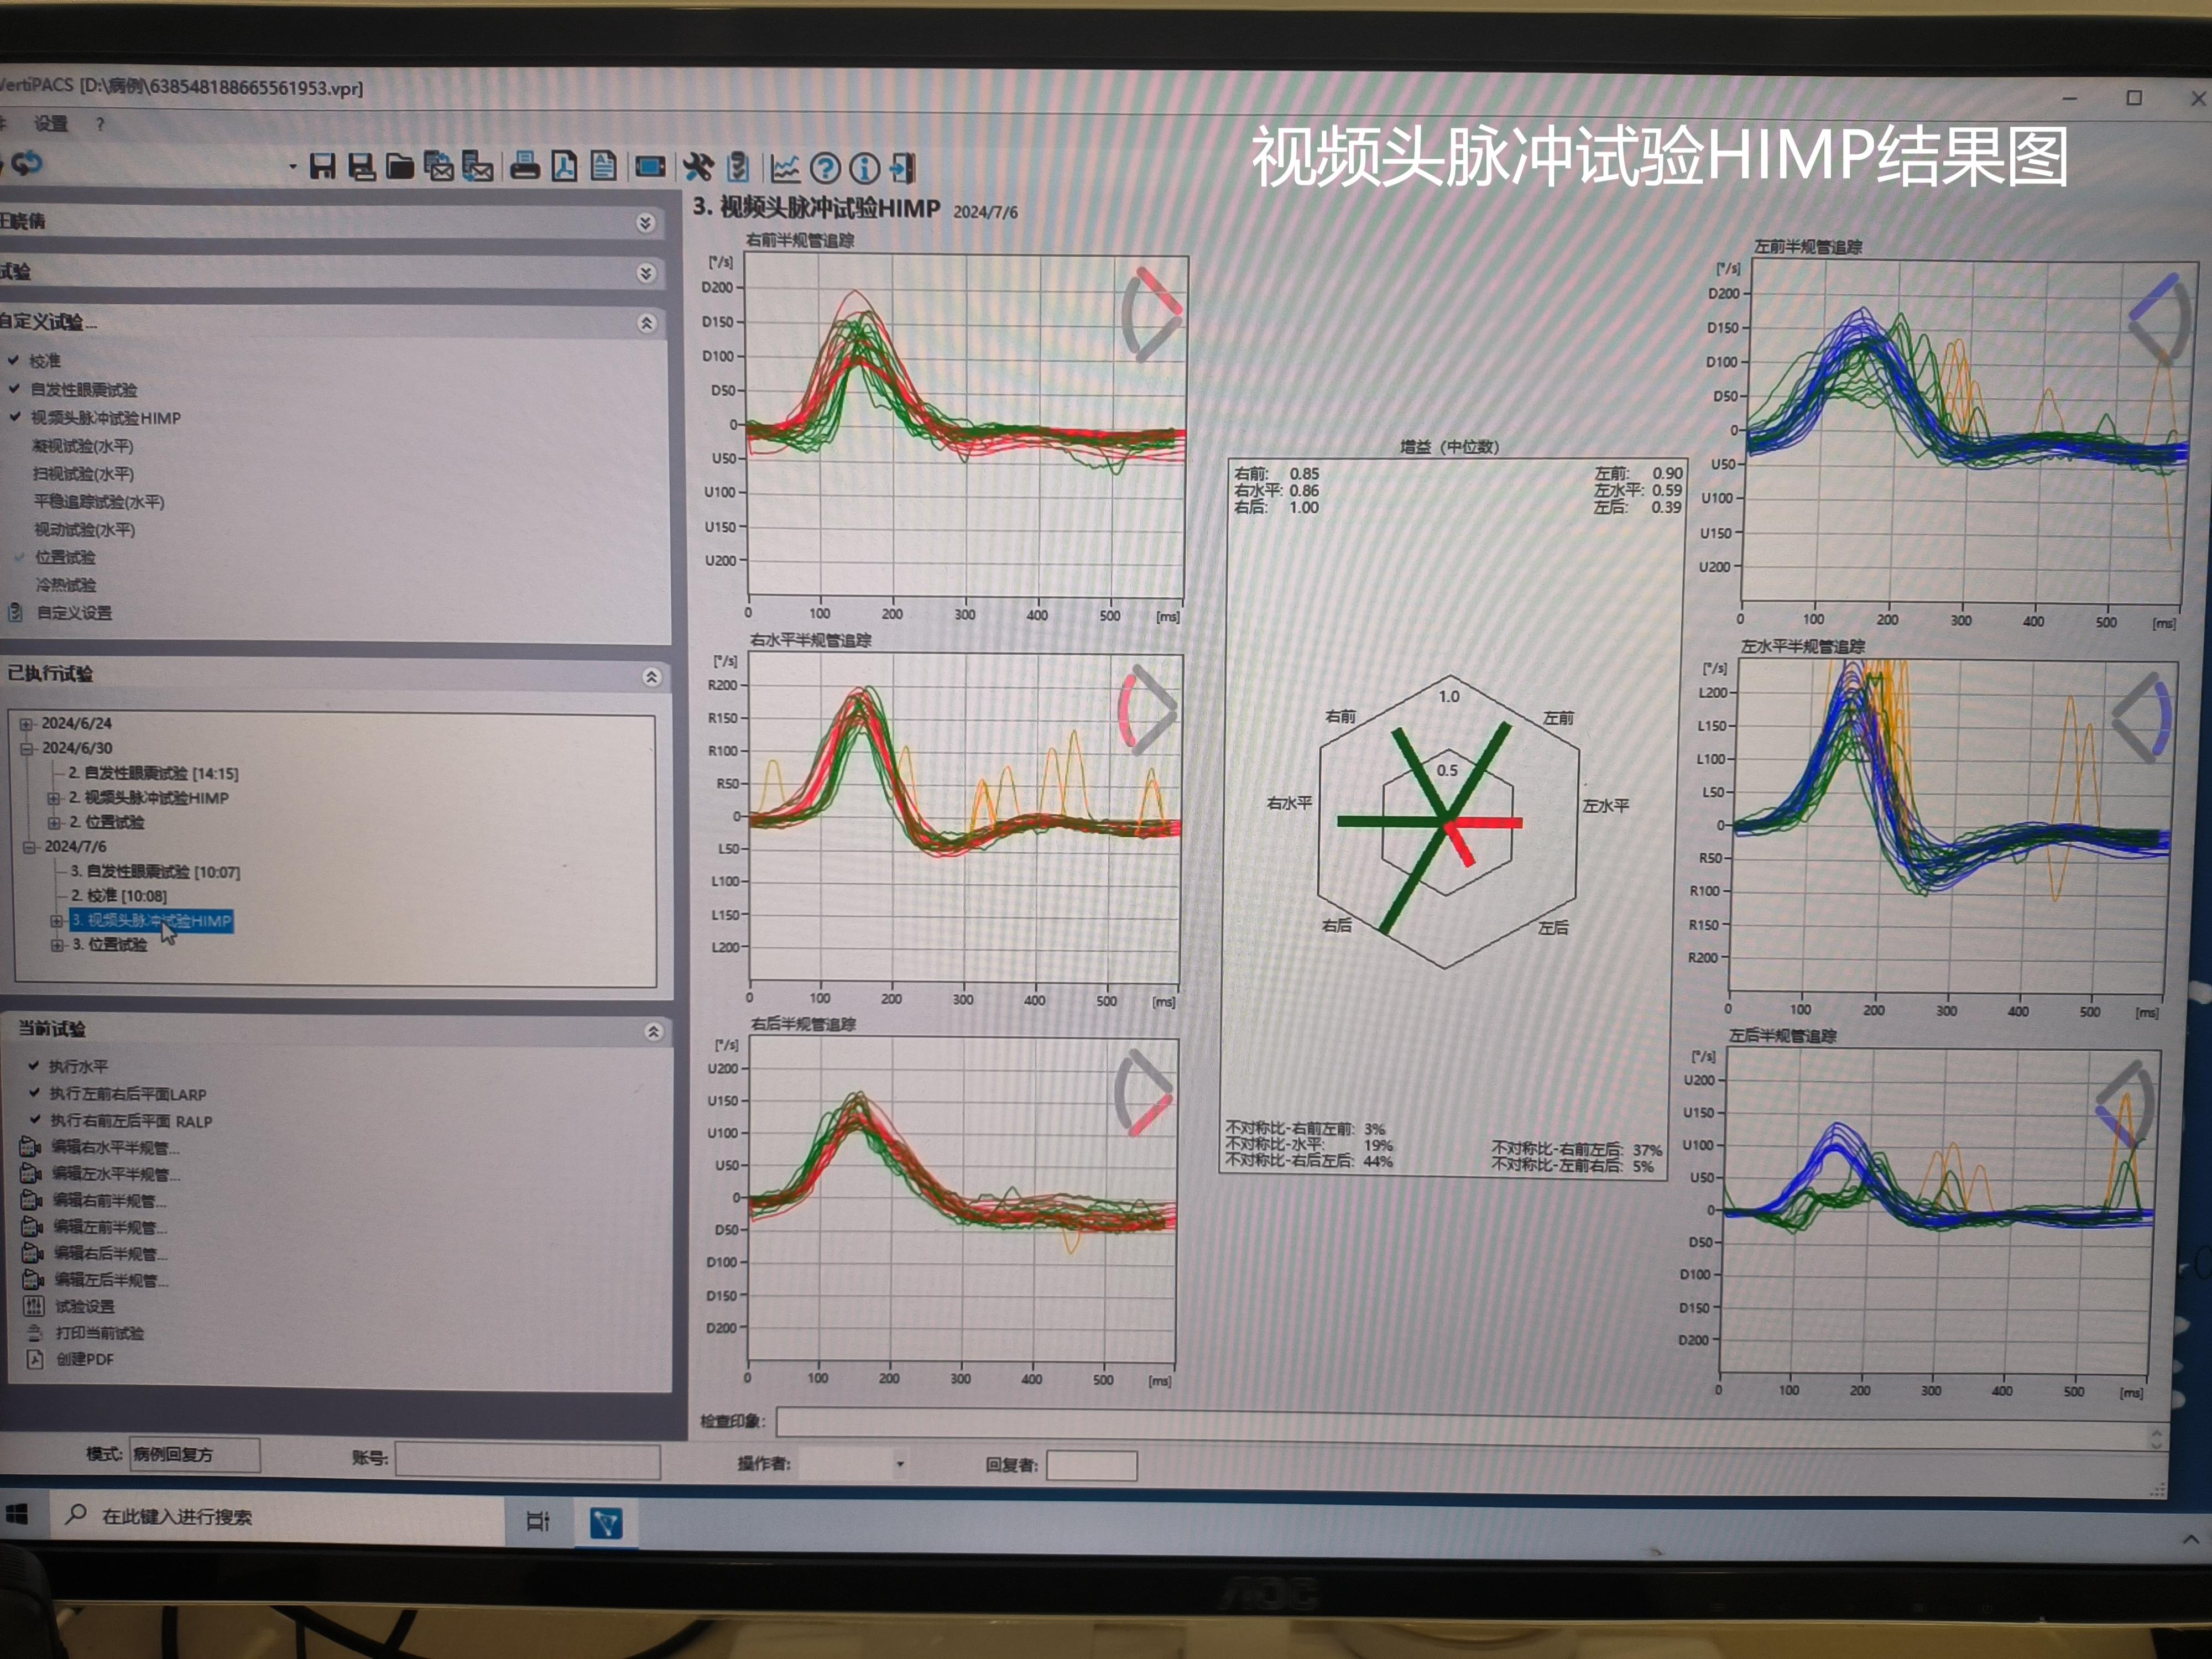The height and width of the screenshot is (1659, 2212).
Task: Click the circled info icon in the toolbar
Action: tap(865, 168)
